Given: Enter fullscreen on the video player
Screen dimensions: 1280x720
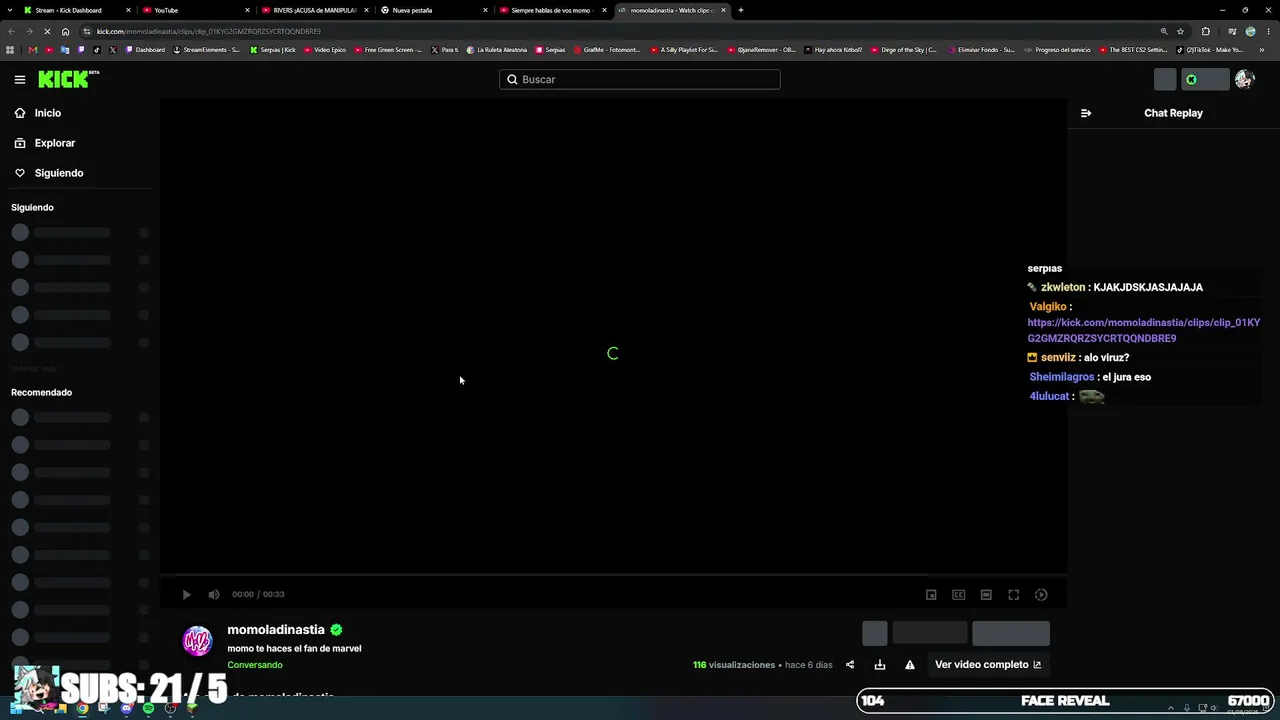Looking at the screenshot, I should [x=1013, y=594].
